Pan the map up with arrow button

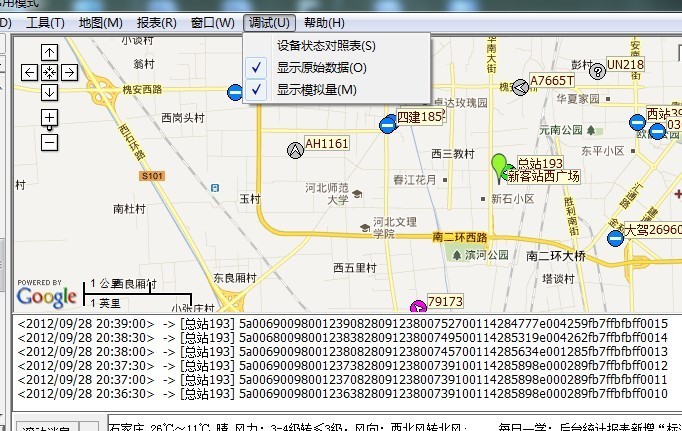tap(50, 52)
